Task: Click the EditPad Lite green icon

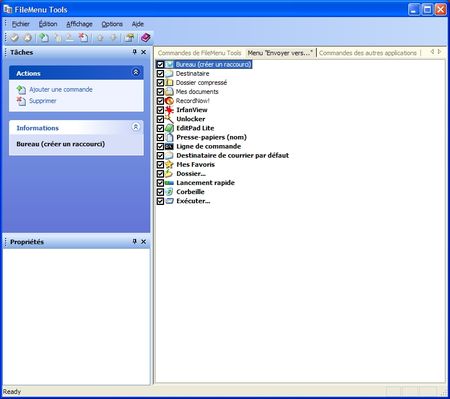Action: (x=169, y=128)
